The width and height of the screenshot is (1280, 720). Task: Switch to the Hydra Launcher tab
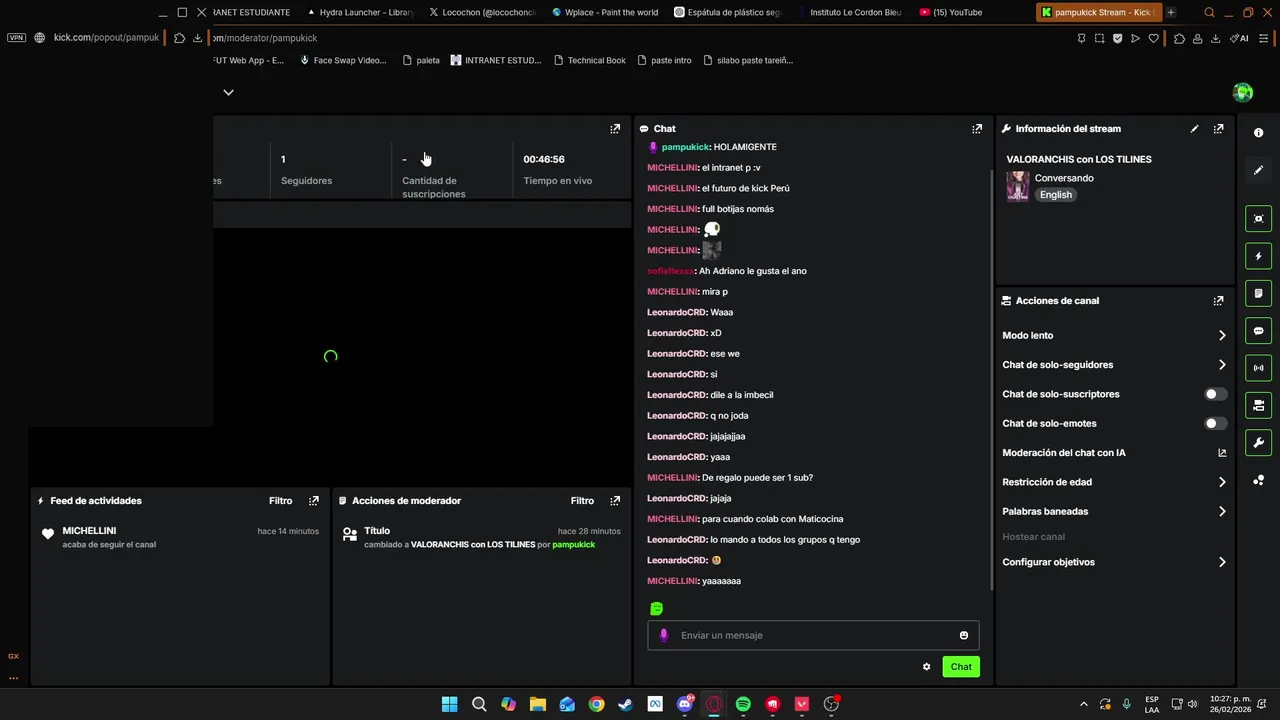click(359, 12)
